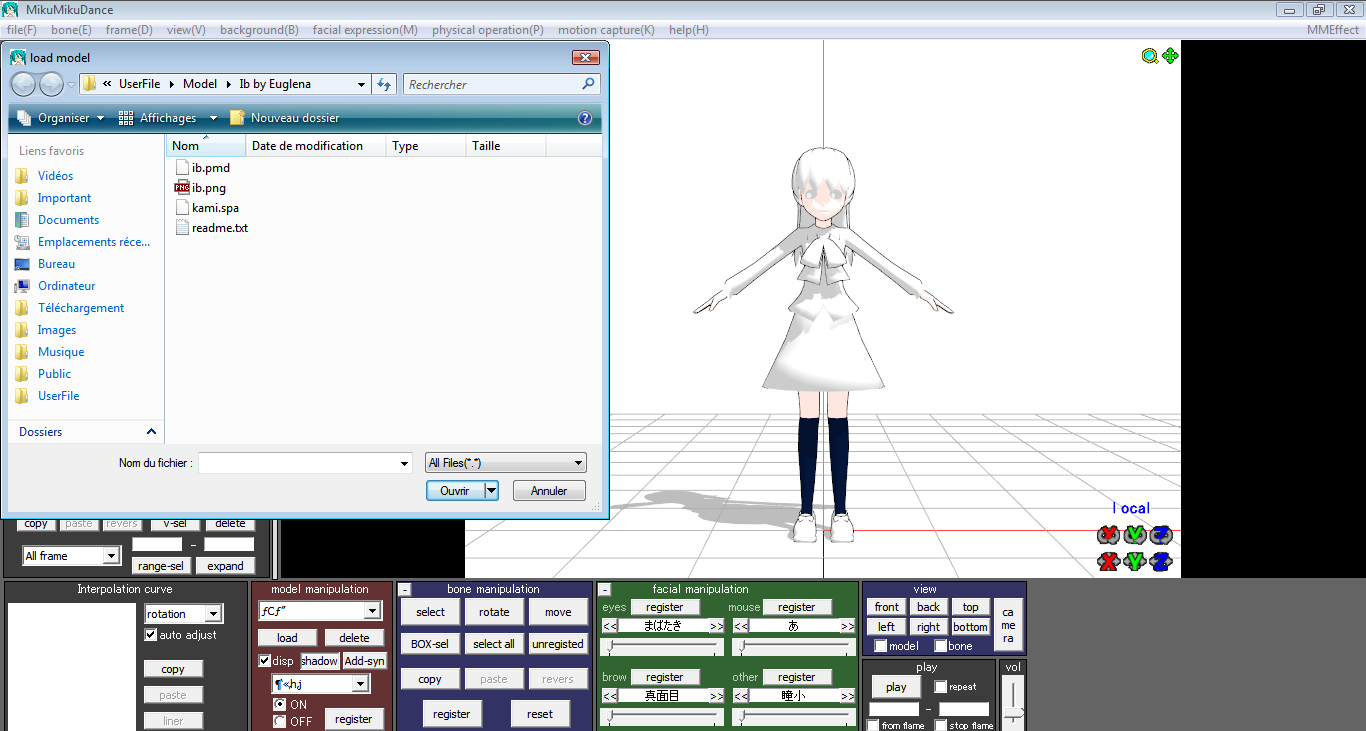Expand the Dossiers folder pane
1366x731 pixels.
pyautogui.click(x=151, y=432)
